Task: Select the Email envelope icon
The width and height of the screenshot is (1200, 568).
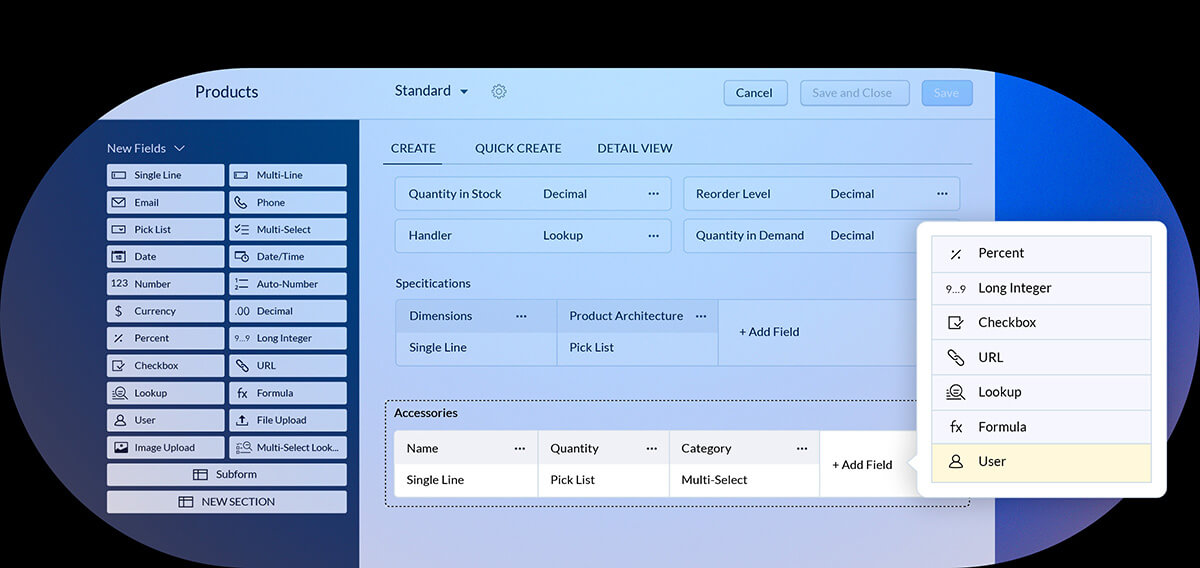Action: (x=120, y=202)
